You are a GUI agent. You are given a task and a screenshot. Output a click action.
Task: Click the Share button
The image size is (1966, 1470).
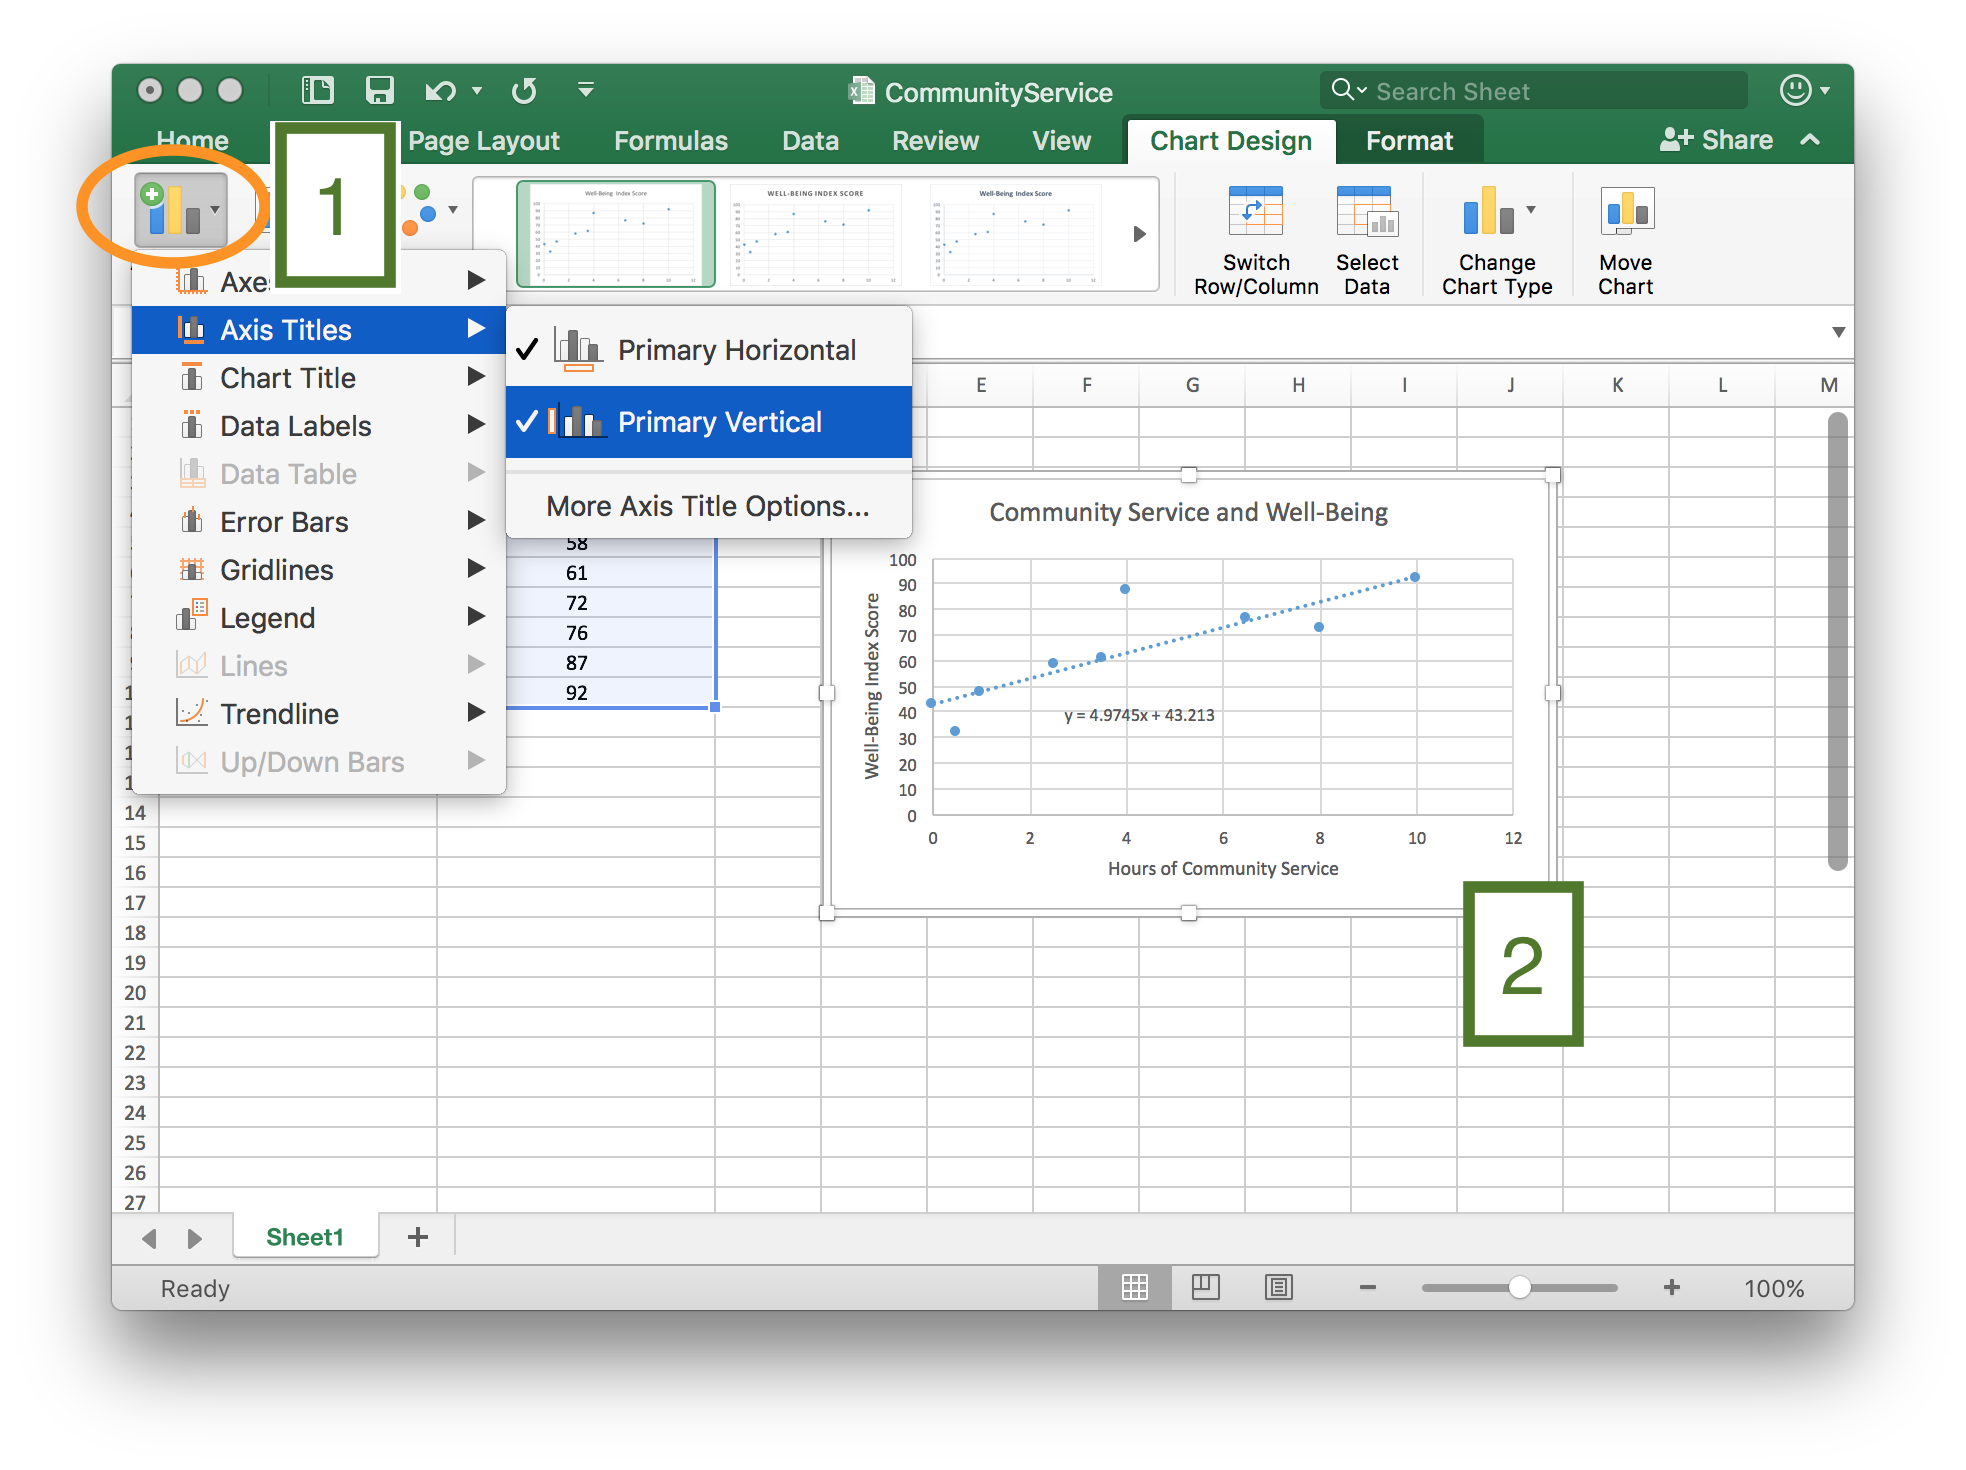point(1716,140)
